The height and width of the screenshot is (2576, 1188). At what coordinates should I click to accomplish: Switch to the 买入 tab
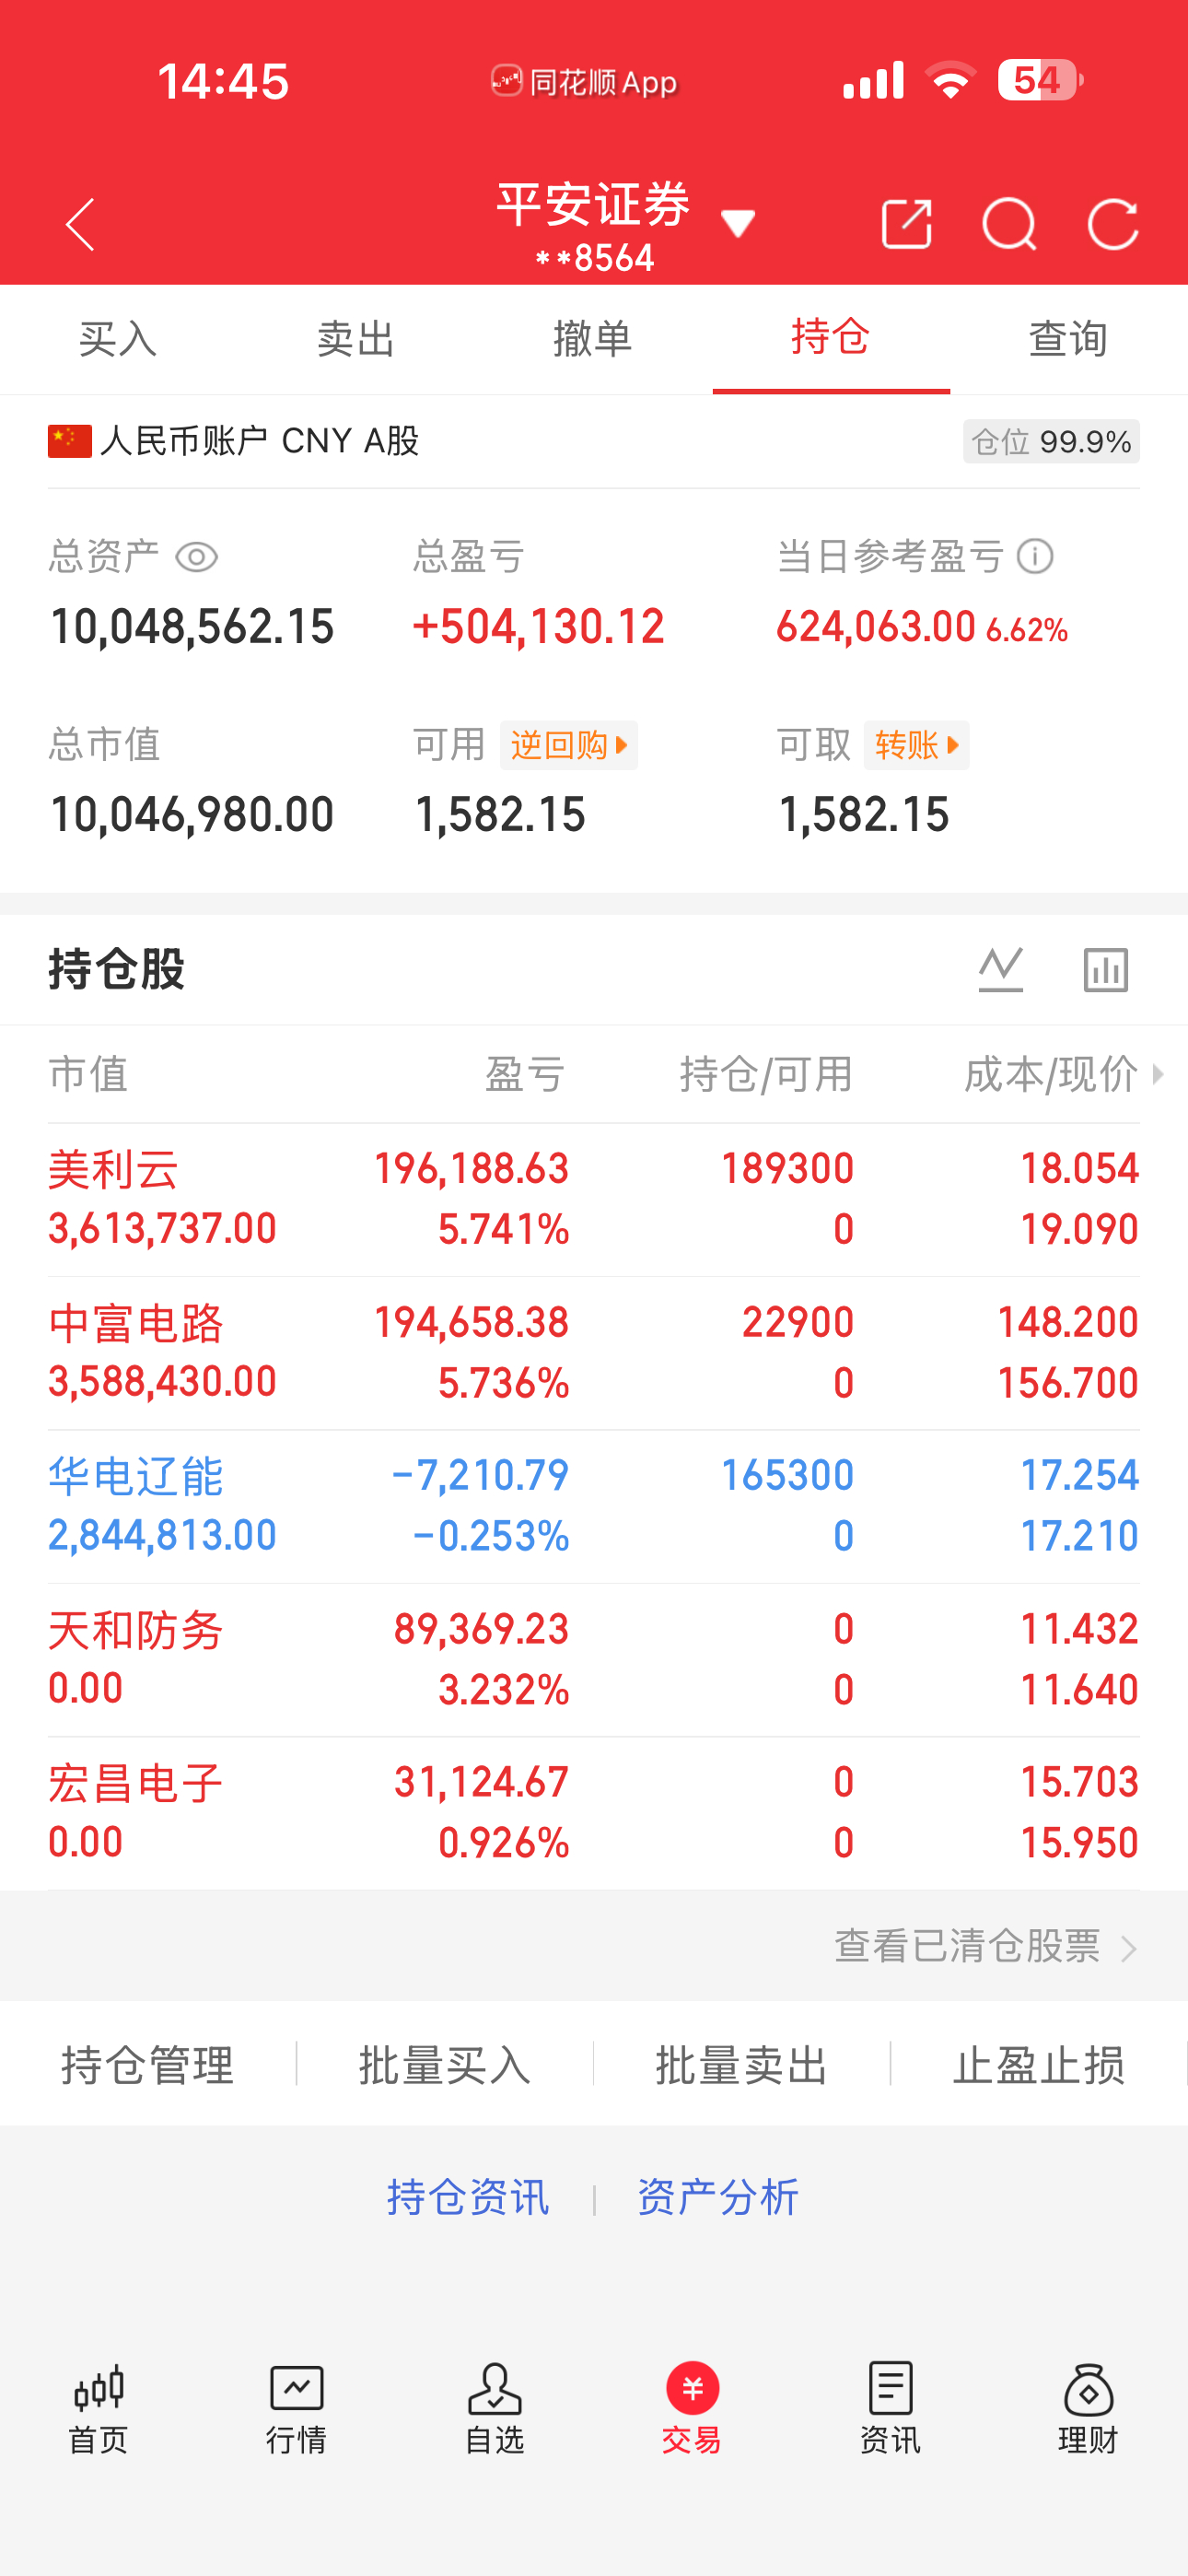118,339
